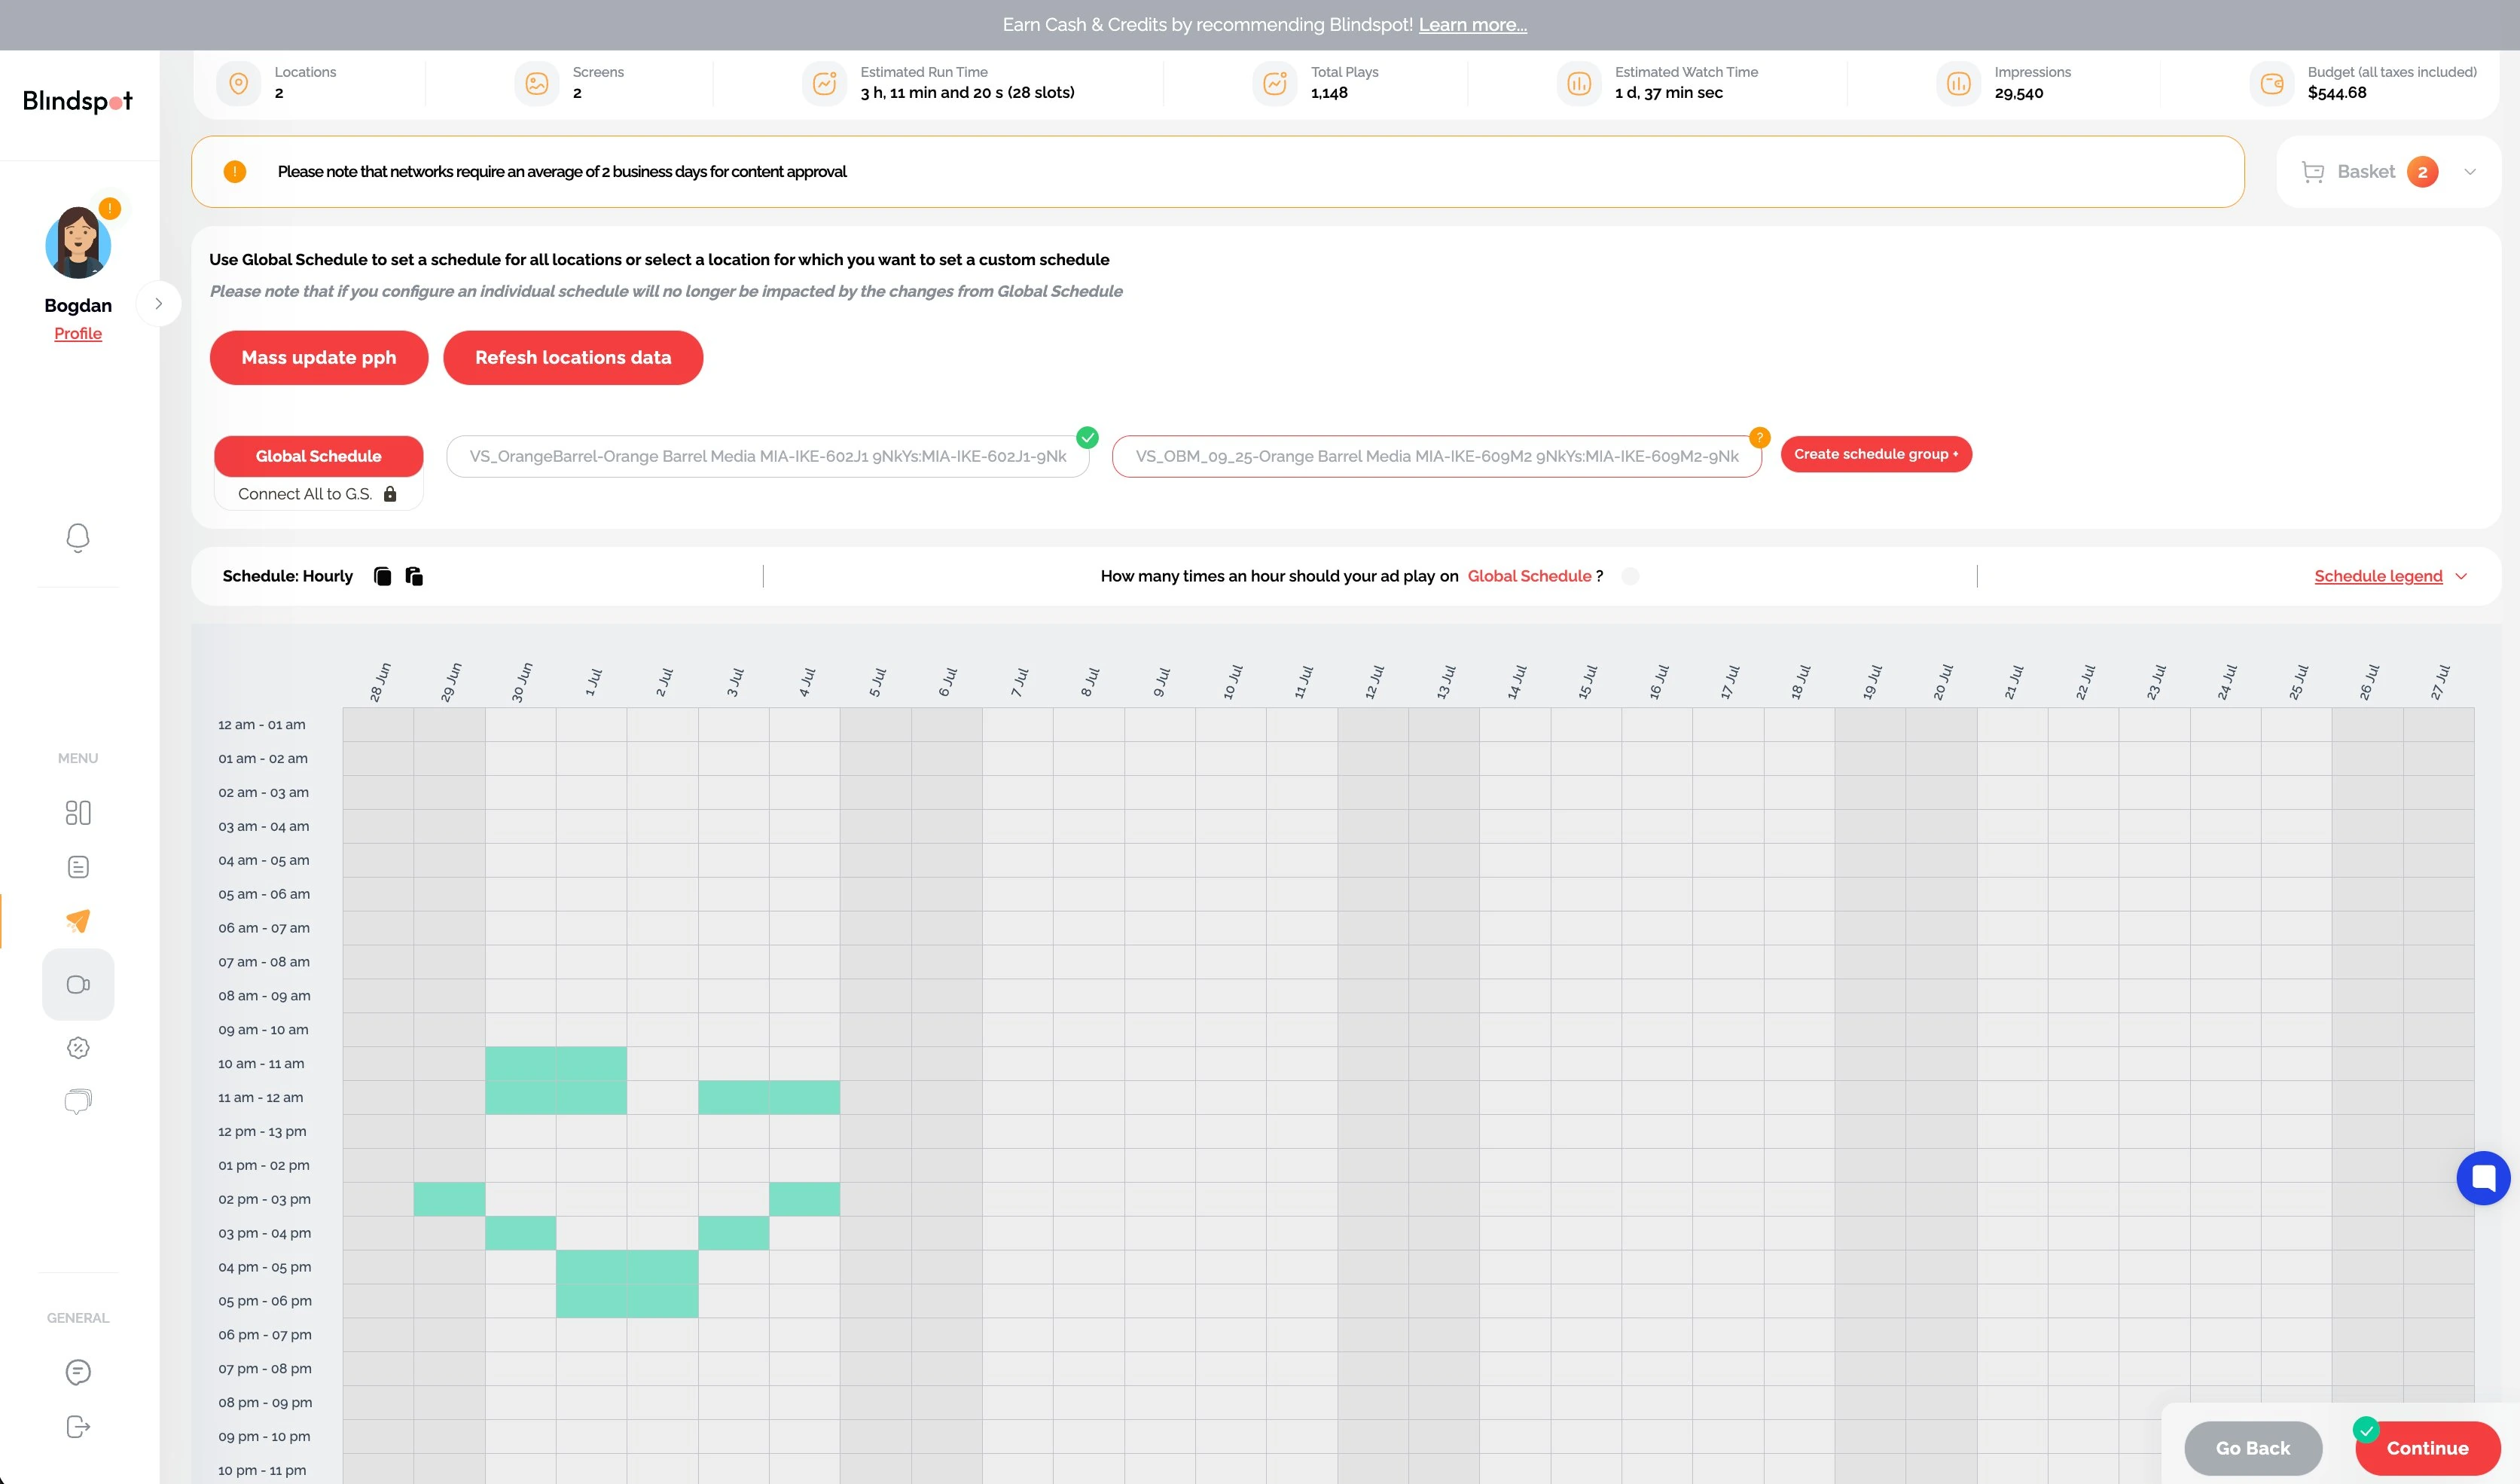Screen dimensions: 2520x1484
Task: Paste schedule using the clipboard paste icon
Action: 414,576
